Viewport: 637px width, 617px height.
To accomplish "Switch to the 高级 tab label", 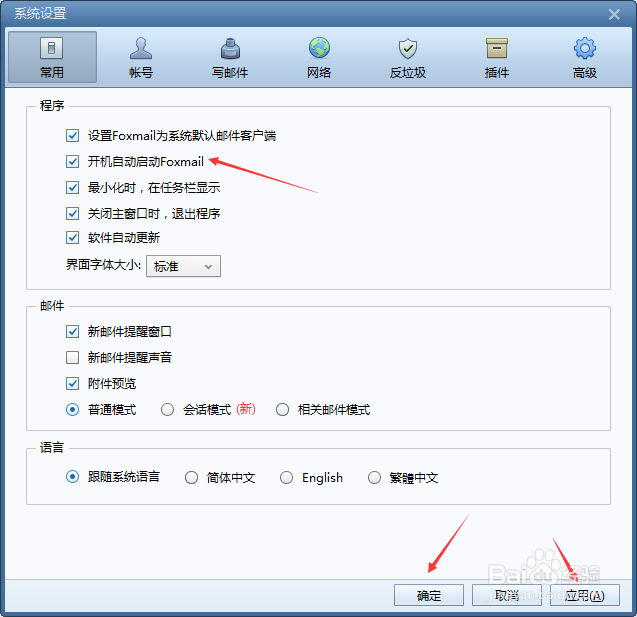I will coord(585,73).
